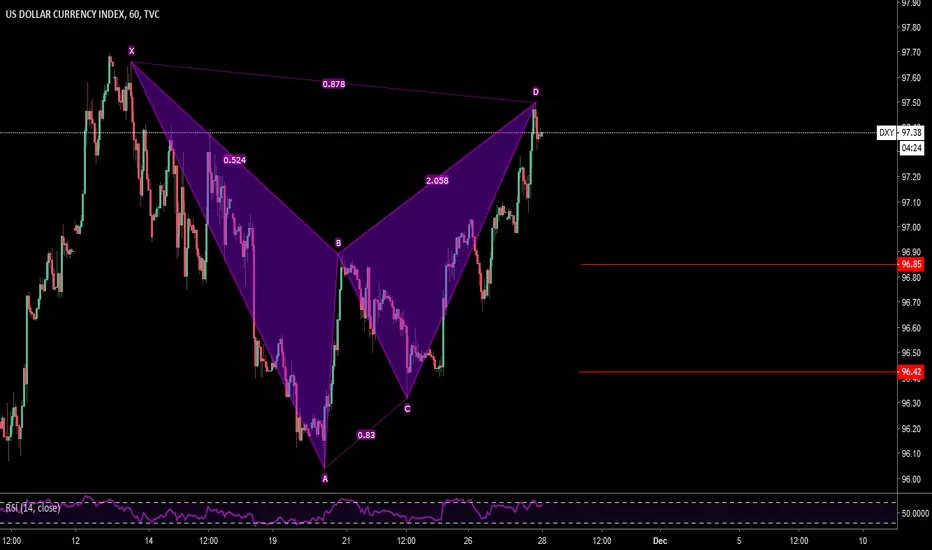Click the RSI (14, close) indicator legend

click(33, 508)
